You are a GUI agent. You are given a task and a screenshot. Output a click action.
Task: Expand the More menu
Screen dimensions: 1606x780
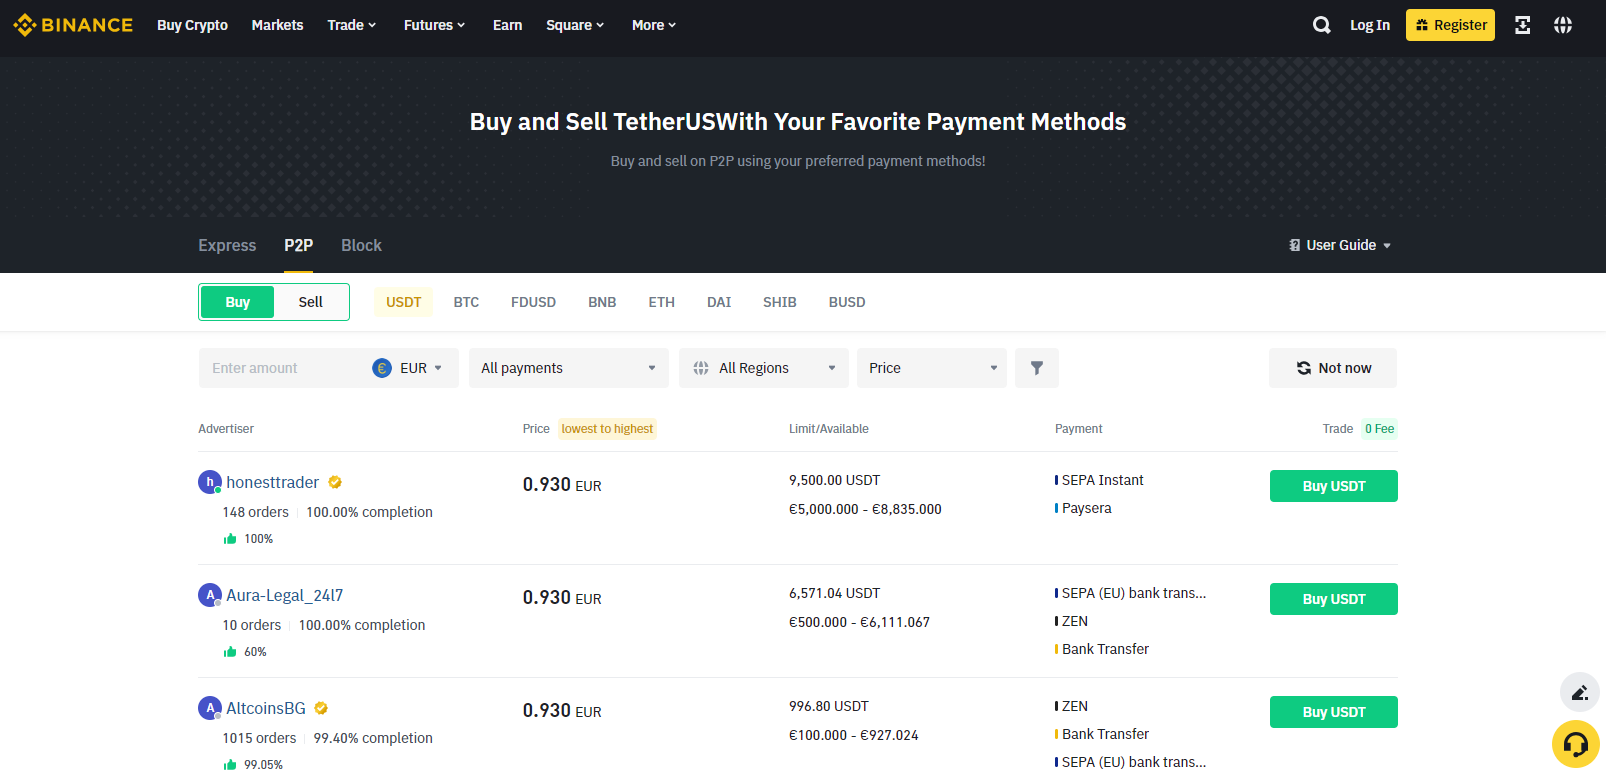point(654,25)
